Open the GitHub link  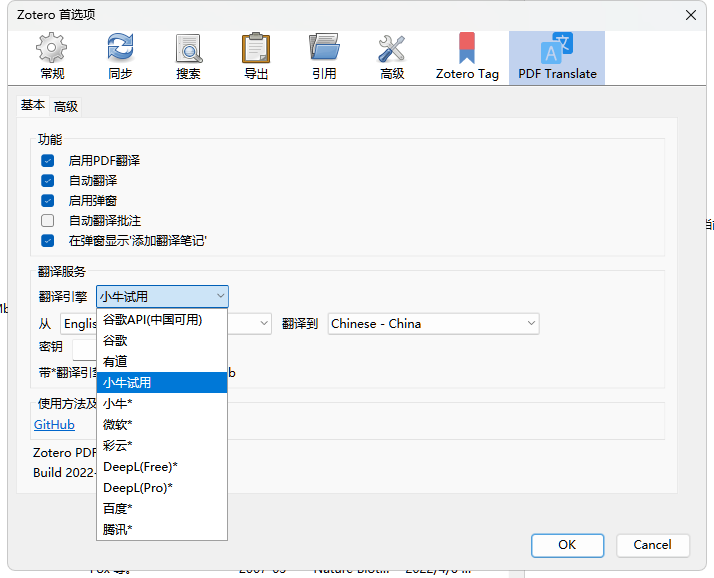54,425
